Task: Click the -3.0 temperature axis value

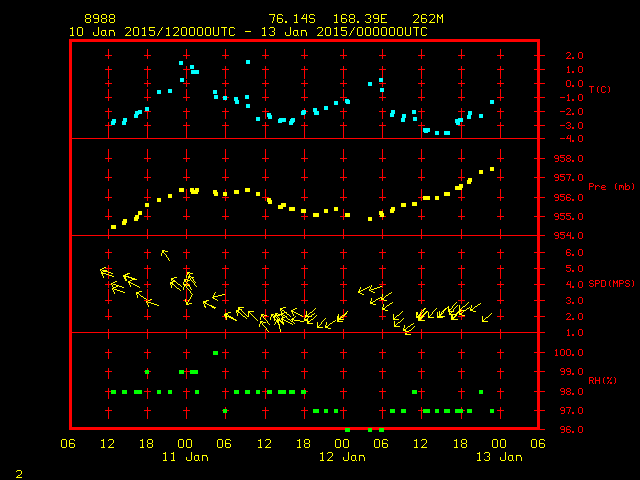Action: pos(571,126)
